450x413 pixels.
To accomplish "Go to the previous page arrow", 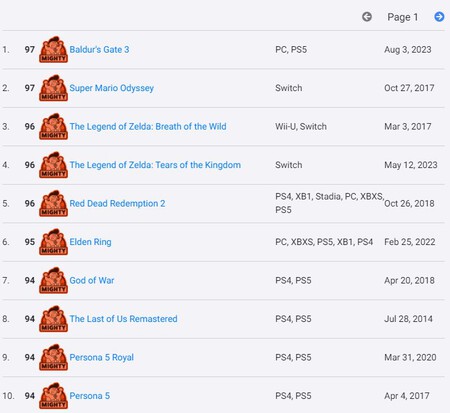I will 367,17.
